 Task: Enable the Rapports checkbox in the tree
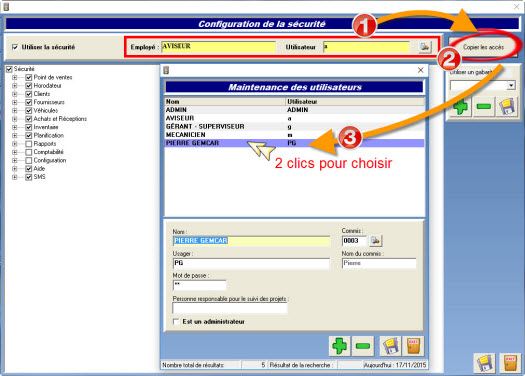pyautogui.click(x=29, y=144)
